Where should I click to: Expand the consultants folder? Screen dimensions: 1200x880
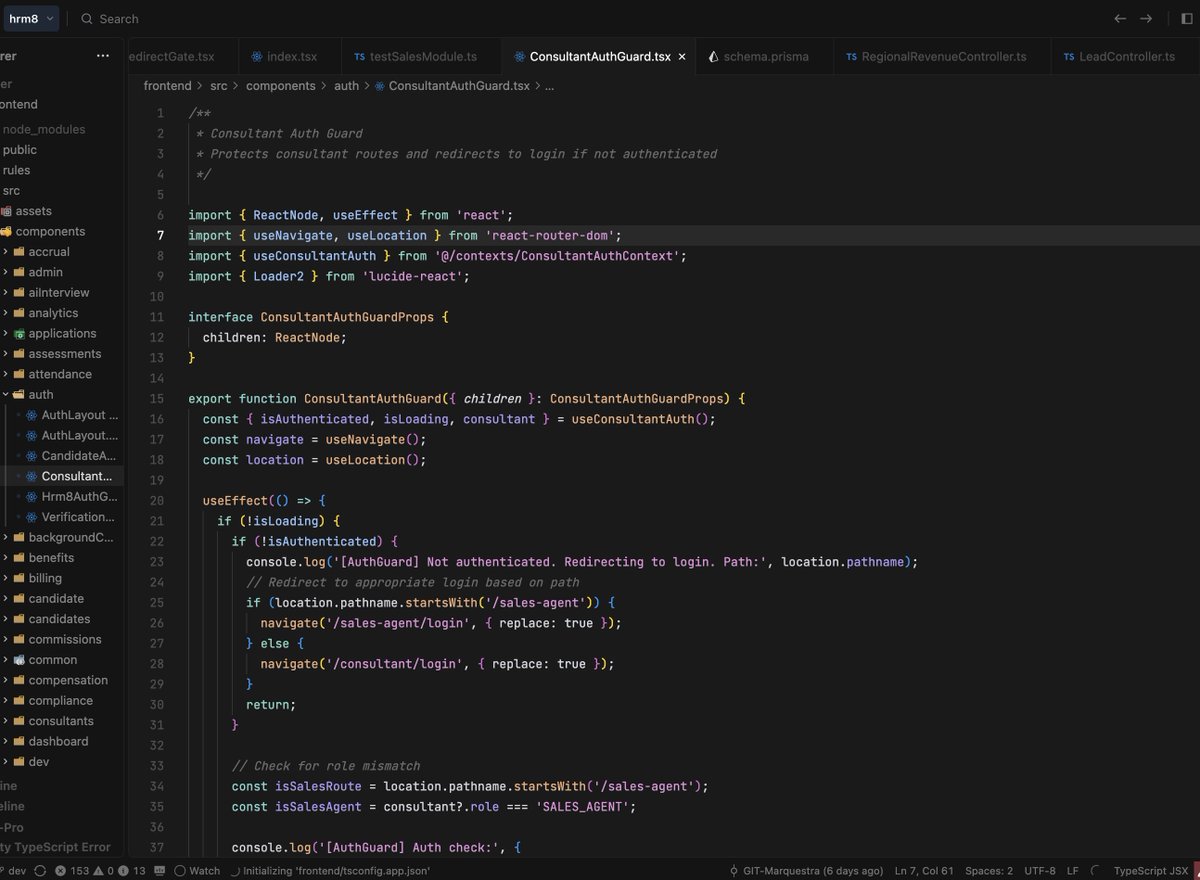click(61, 721)
